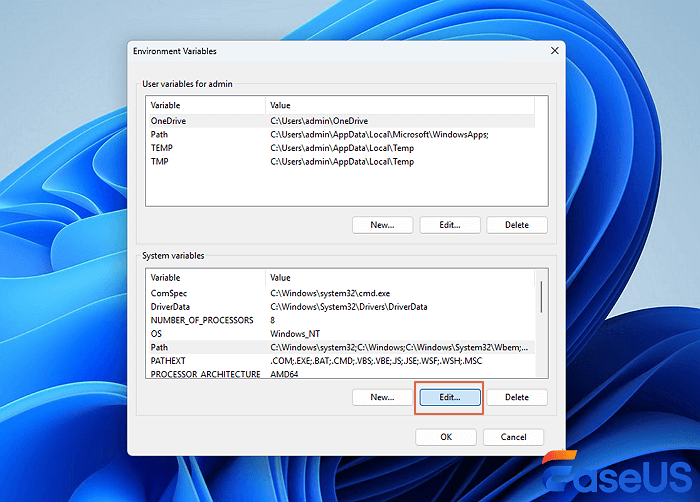Select the OS system variable
This screenshot has height=502, width=700.
pyautogui.click(x=340, y=334)
